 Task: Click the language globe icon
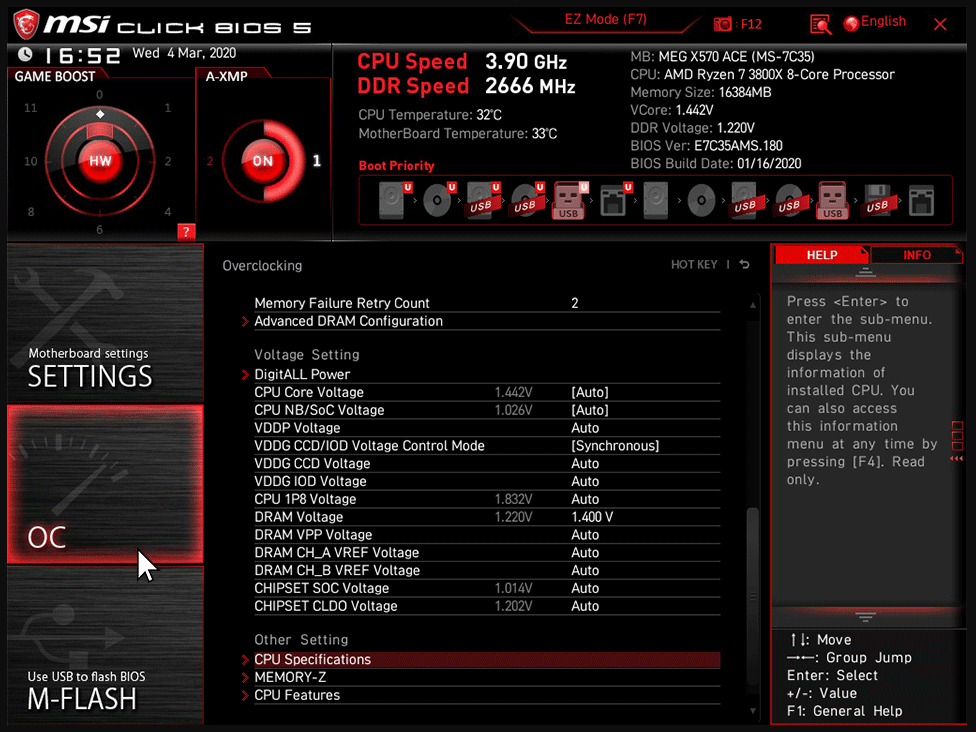tap(851, 23)
